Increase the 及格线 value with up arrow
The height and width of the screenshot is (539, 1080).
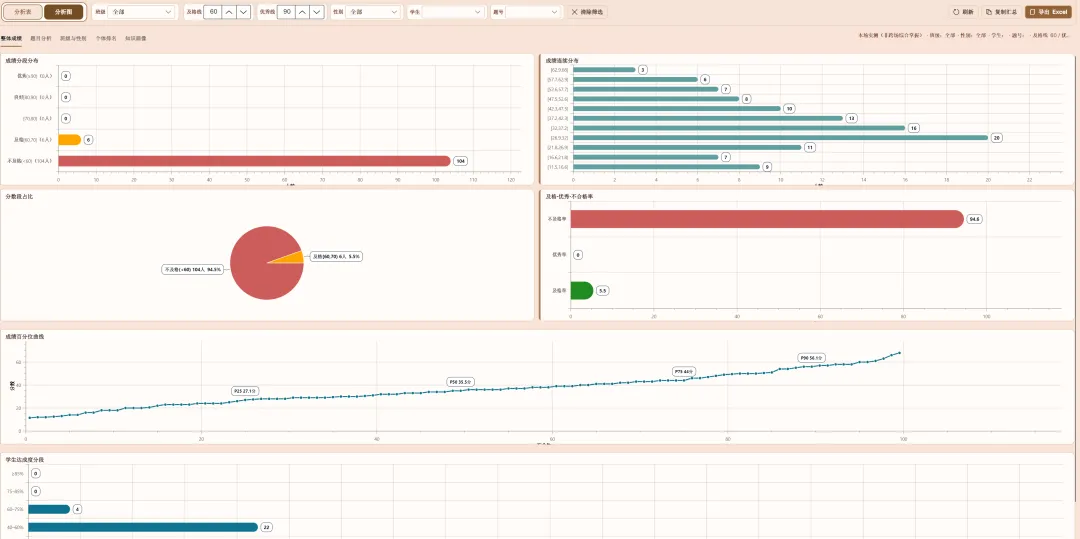click(x=229, y=12)
